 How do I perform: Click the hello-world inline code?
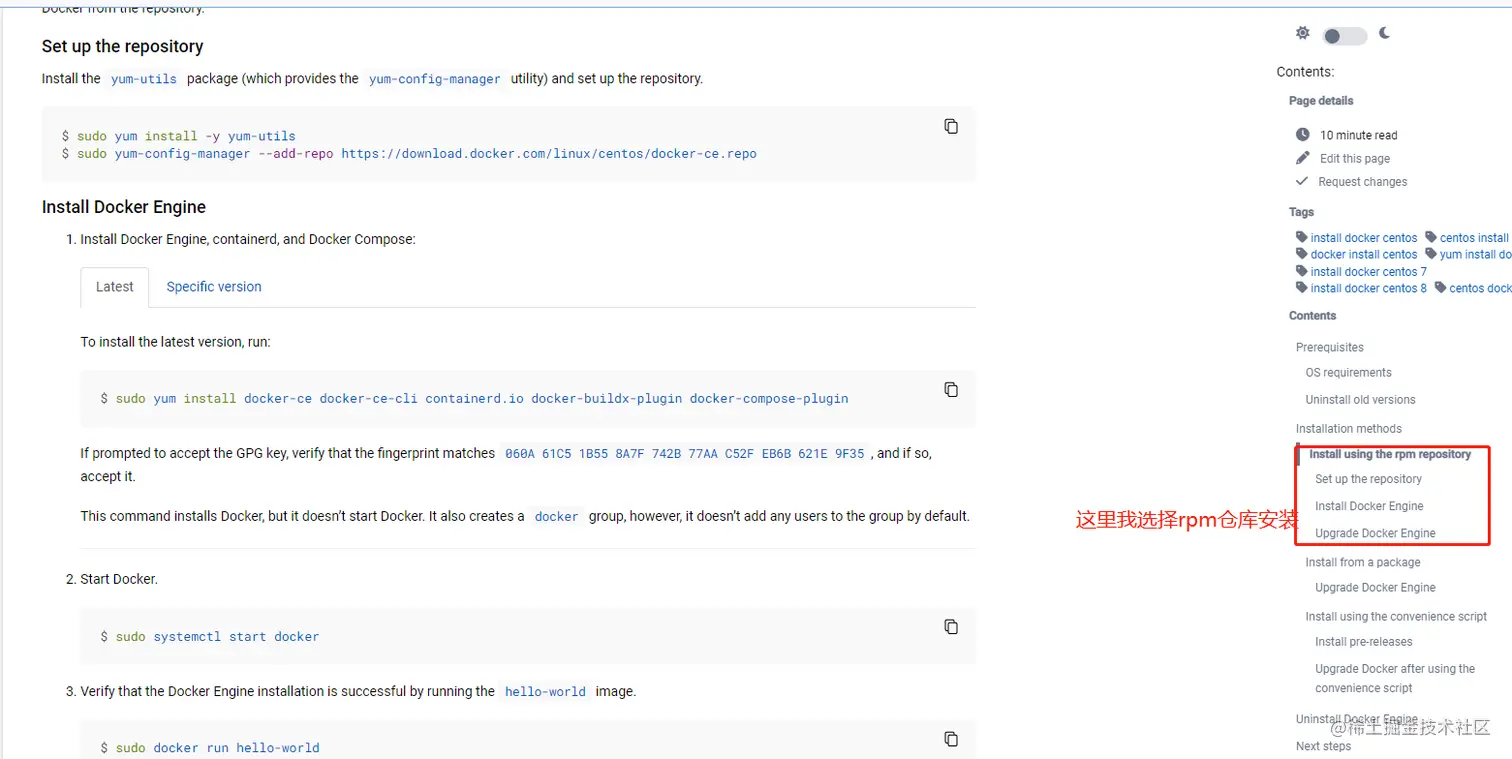(545, 692)
